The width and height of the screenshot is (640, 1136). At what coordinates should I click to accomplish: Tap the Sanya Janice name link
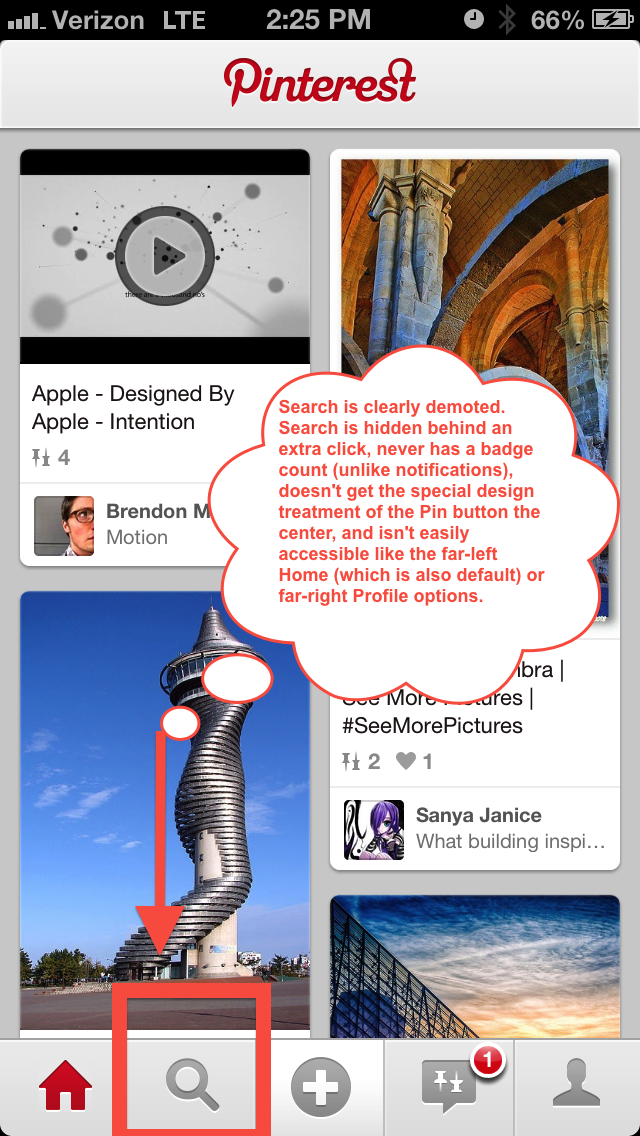coord(478,815)
